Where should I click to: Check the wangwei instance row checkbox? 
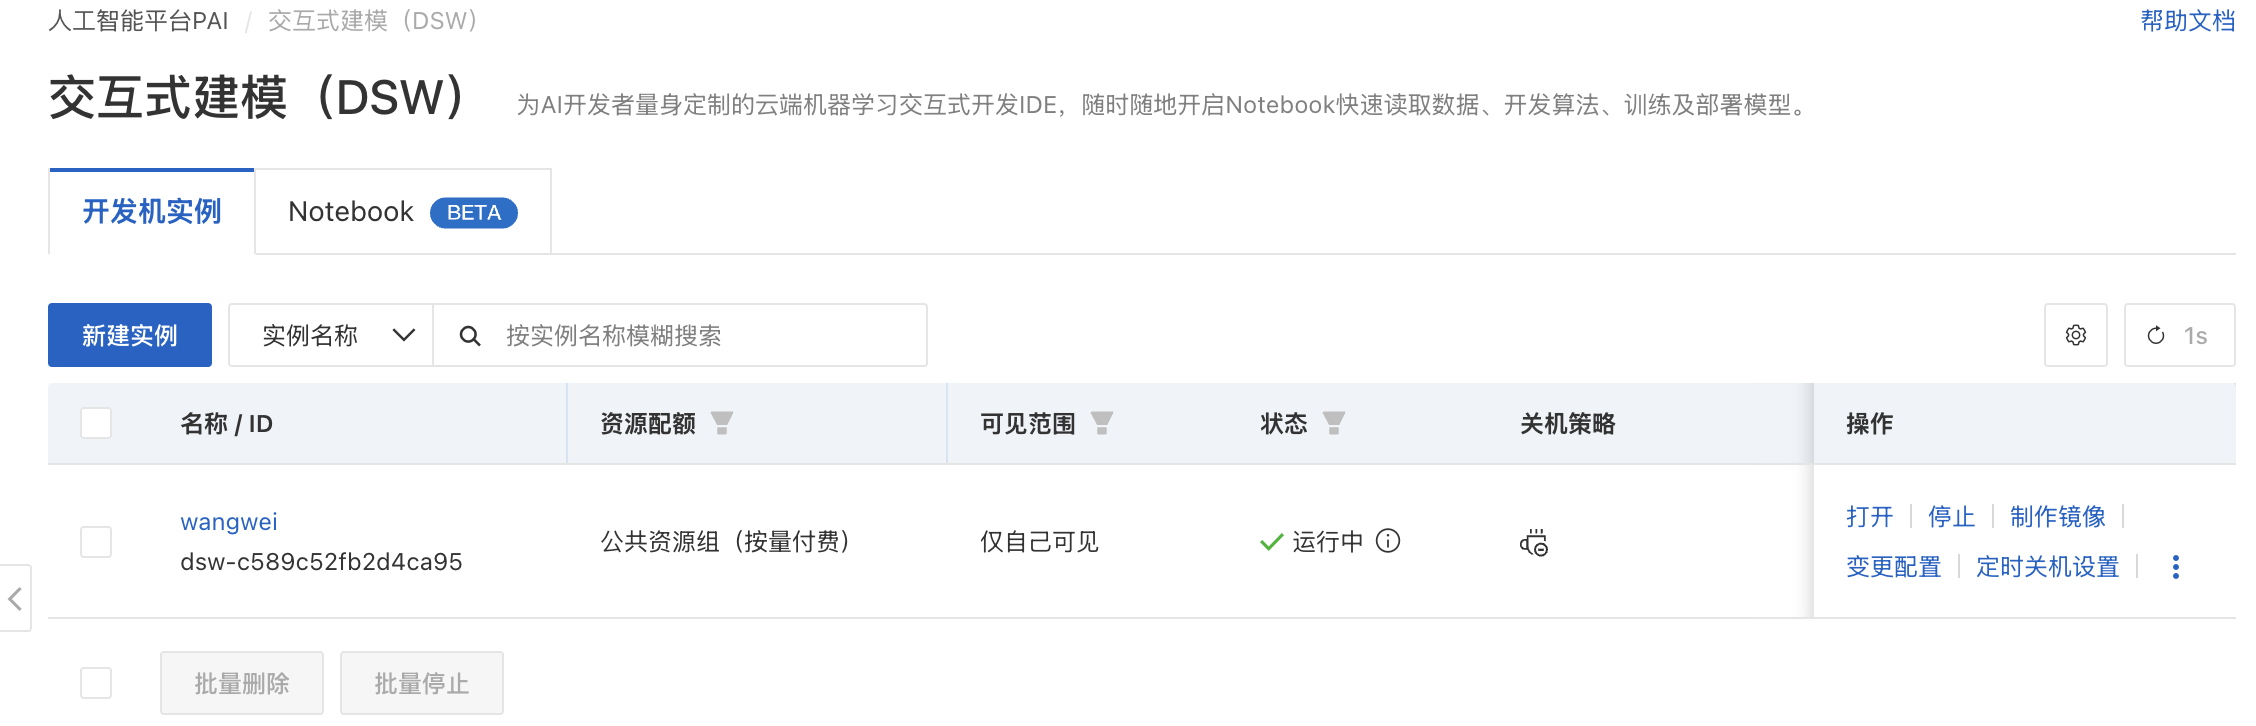coord(96,542)
